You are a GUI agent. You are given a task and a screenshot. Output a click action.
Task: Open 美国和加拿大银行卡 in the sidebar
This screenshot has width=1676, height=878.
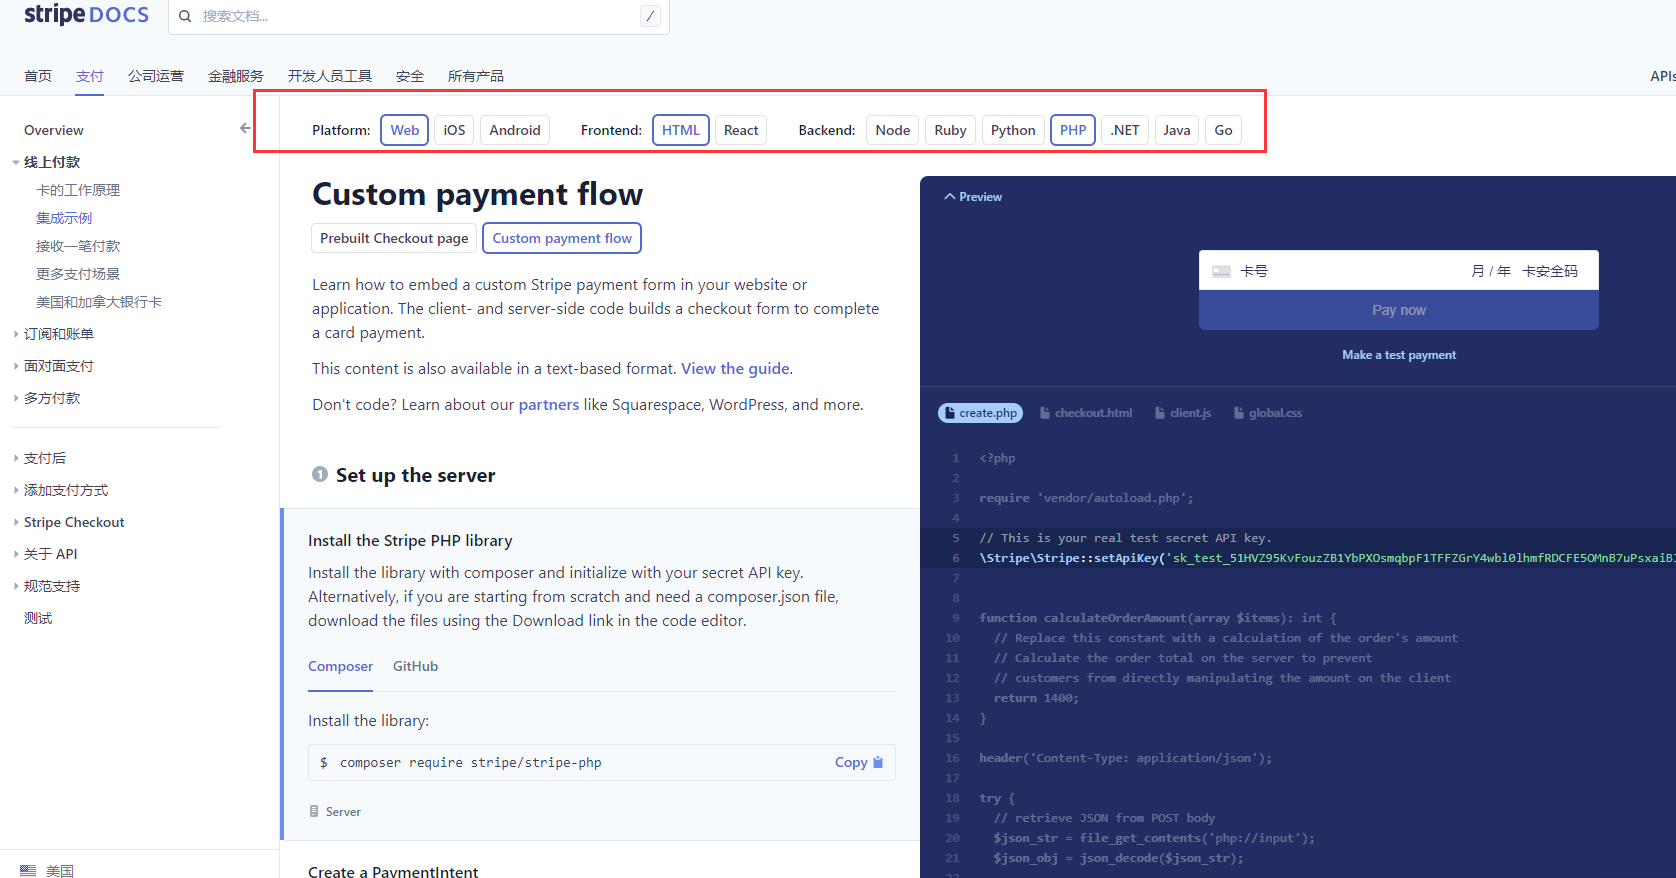[x=99, y=302]
